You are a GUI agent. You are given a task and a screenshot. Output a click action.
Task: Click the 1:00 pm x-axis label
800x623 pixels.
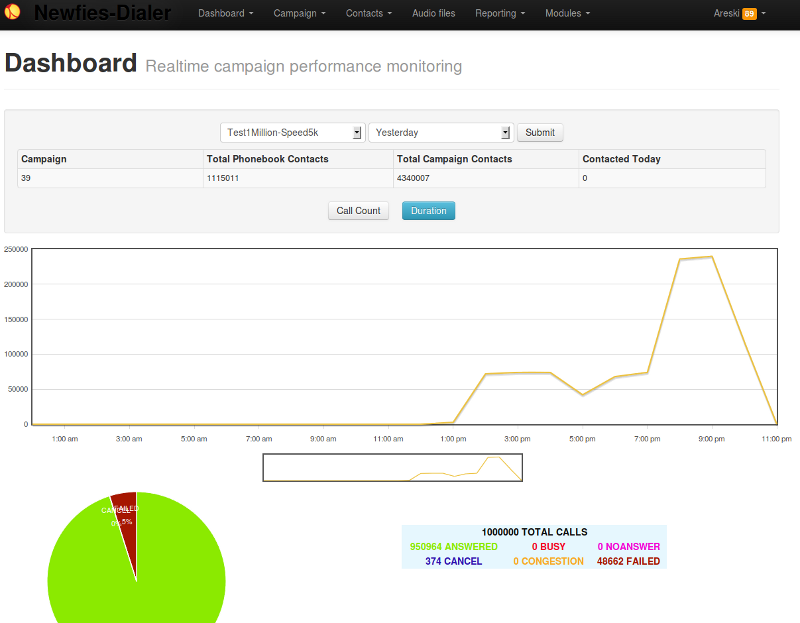[453, 439]
